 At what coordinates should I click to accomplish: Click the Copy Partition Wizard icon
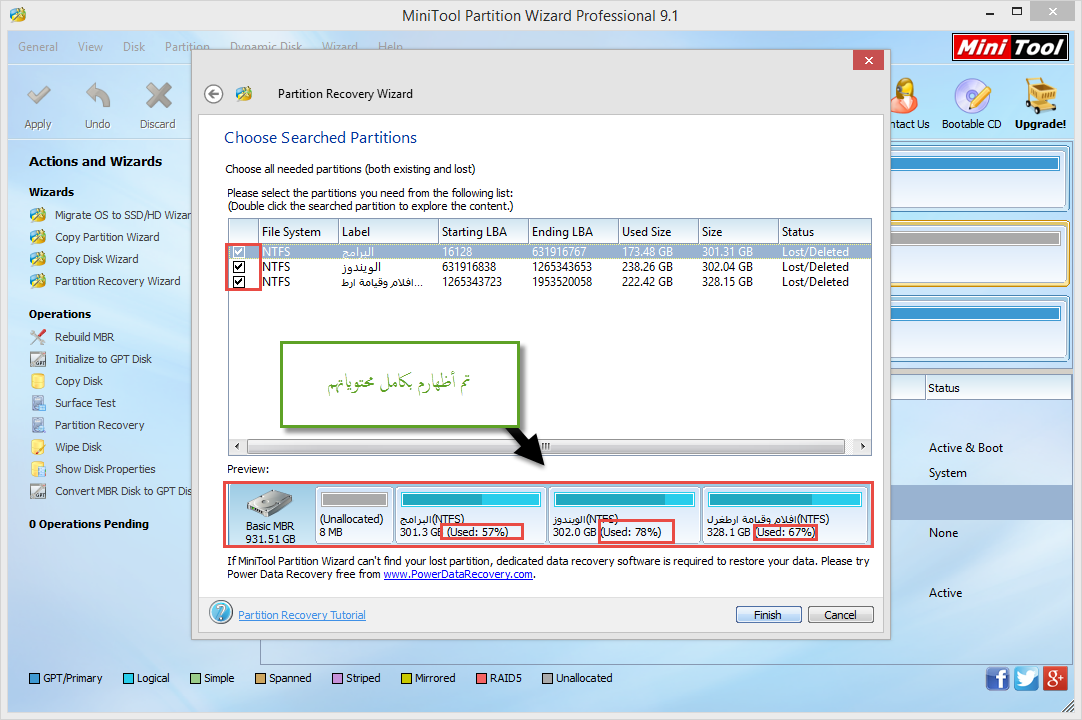click(38, 237)
